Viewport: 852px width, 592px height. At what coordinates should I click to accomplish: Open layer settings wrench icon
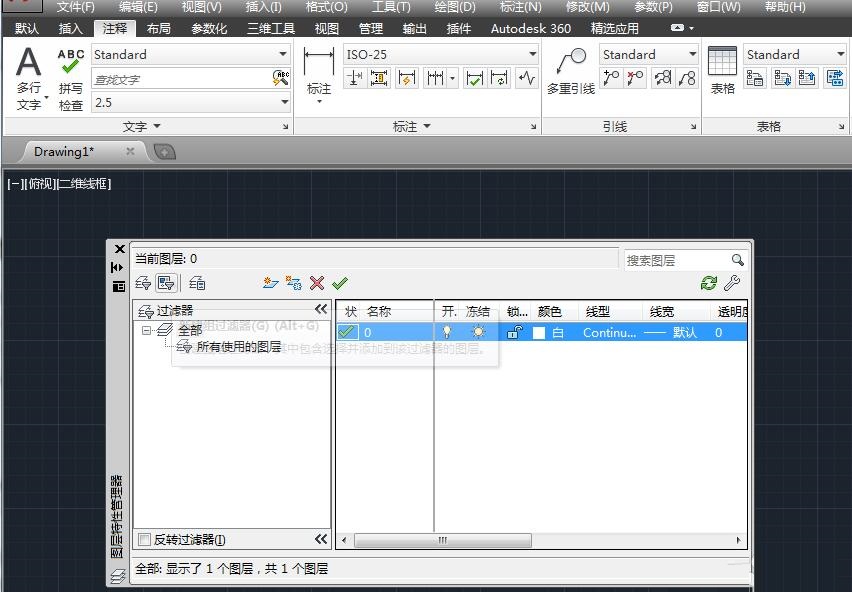pos(732,283)
